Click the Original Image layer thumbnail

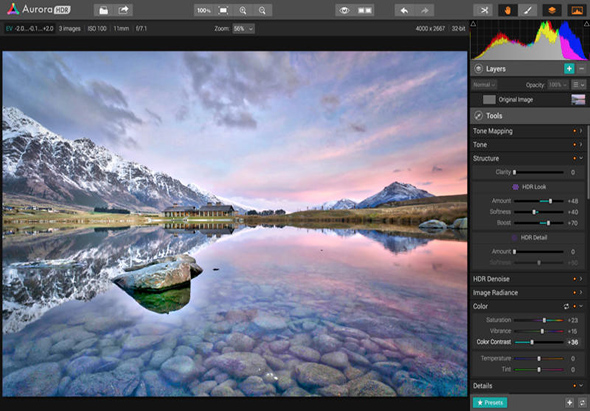click(x=578, y=100)
